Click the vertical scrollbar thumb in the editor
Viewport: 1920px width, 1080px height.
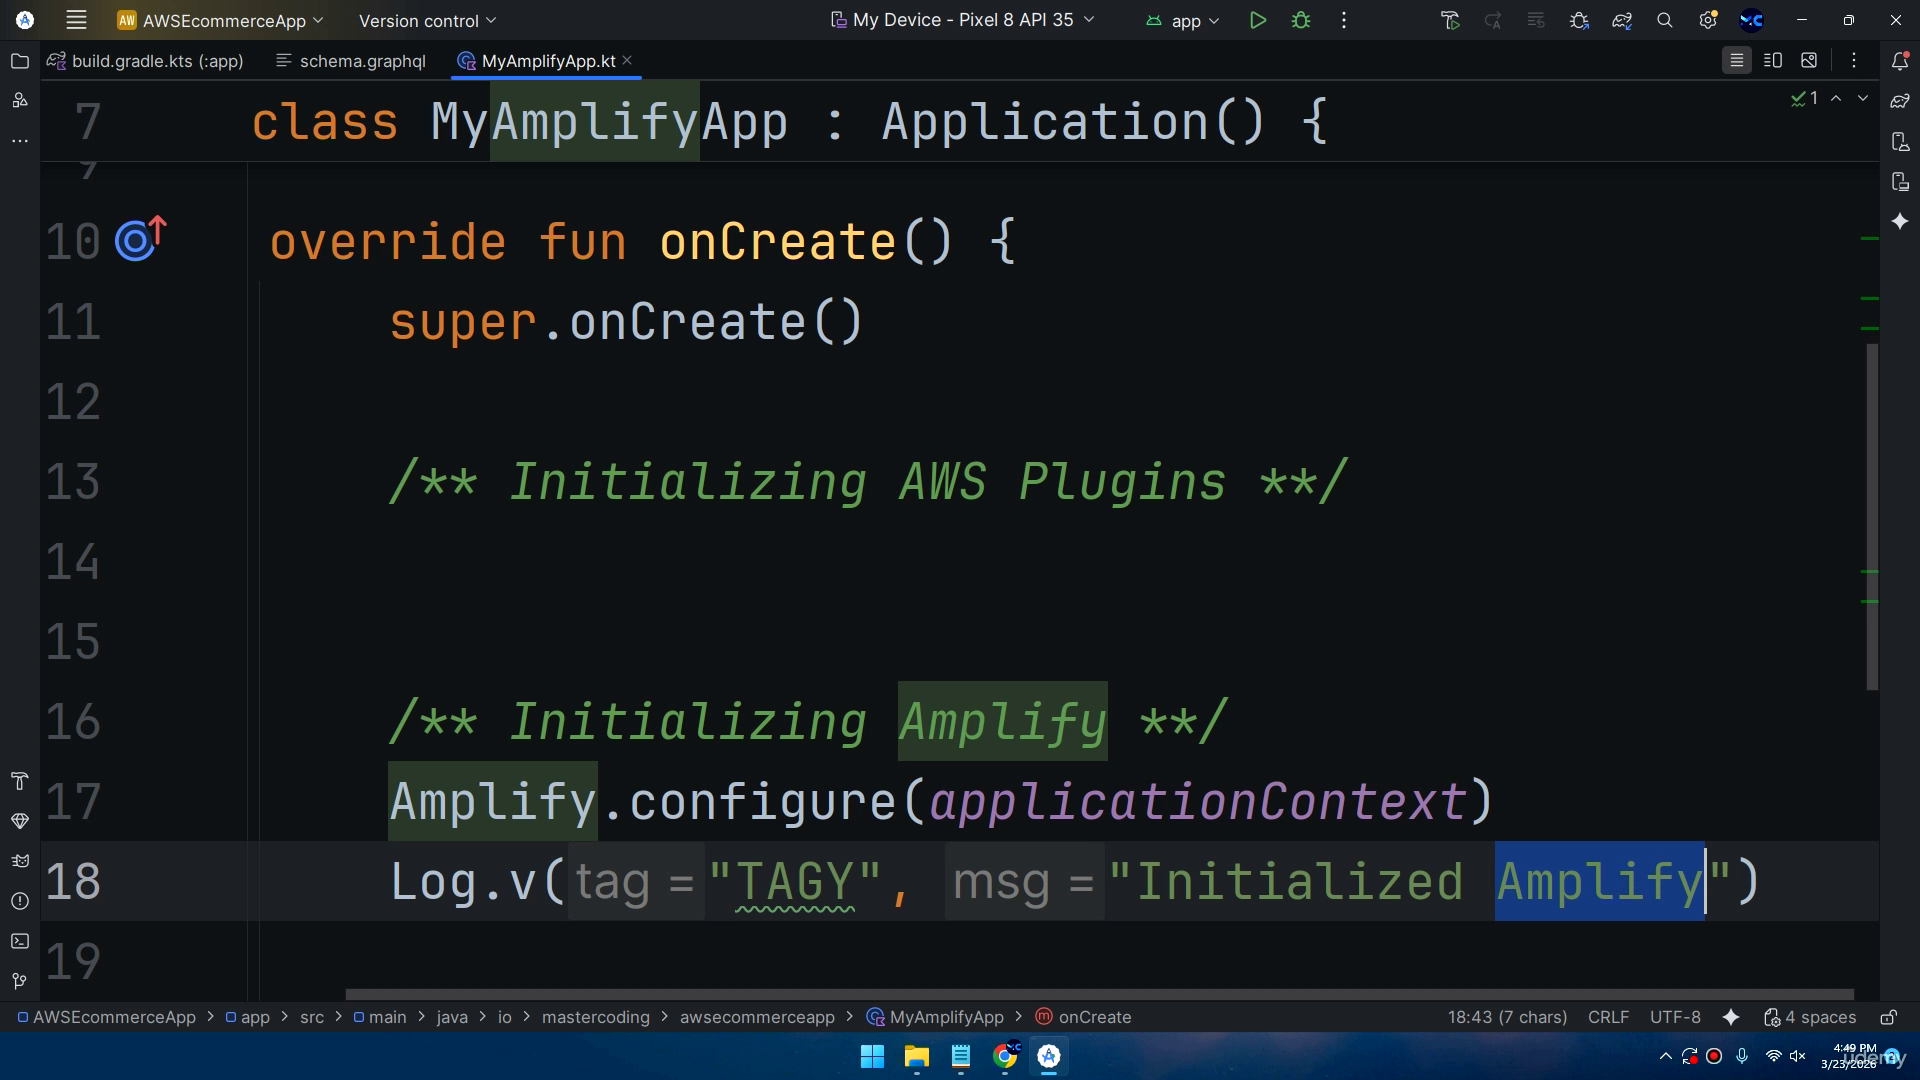tap(1872, 516)
